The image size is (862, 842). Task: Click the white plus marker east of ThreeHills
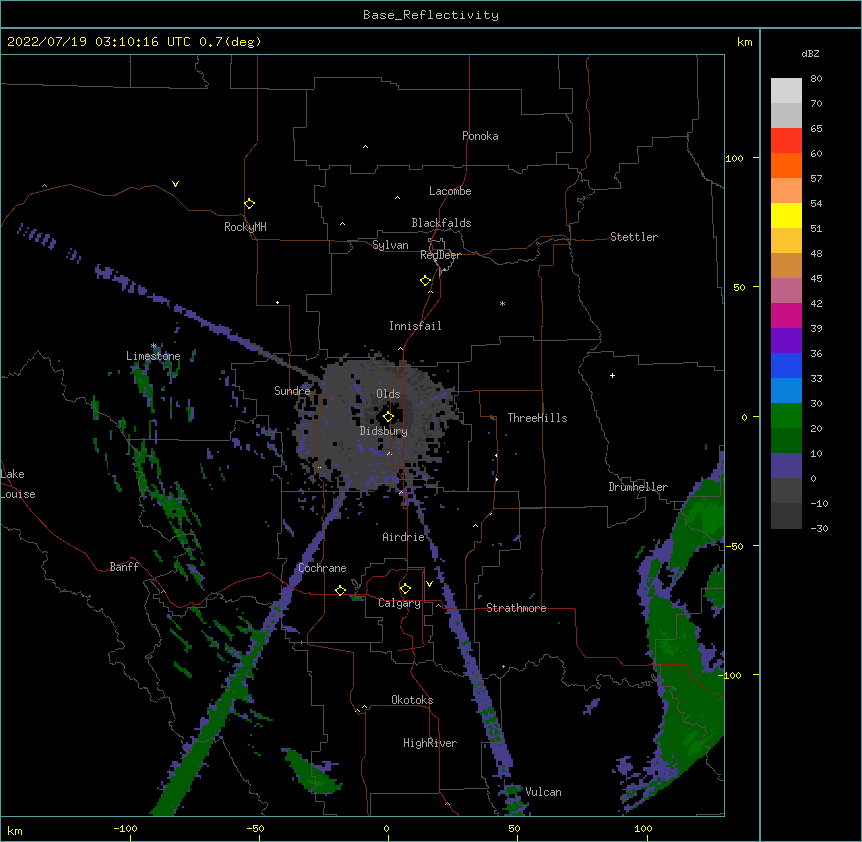coord(612,375)
